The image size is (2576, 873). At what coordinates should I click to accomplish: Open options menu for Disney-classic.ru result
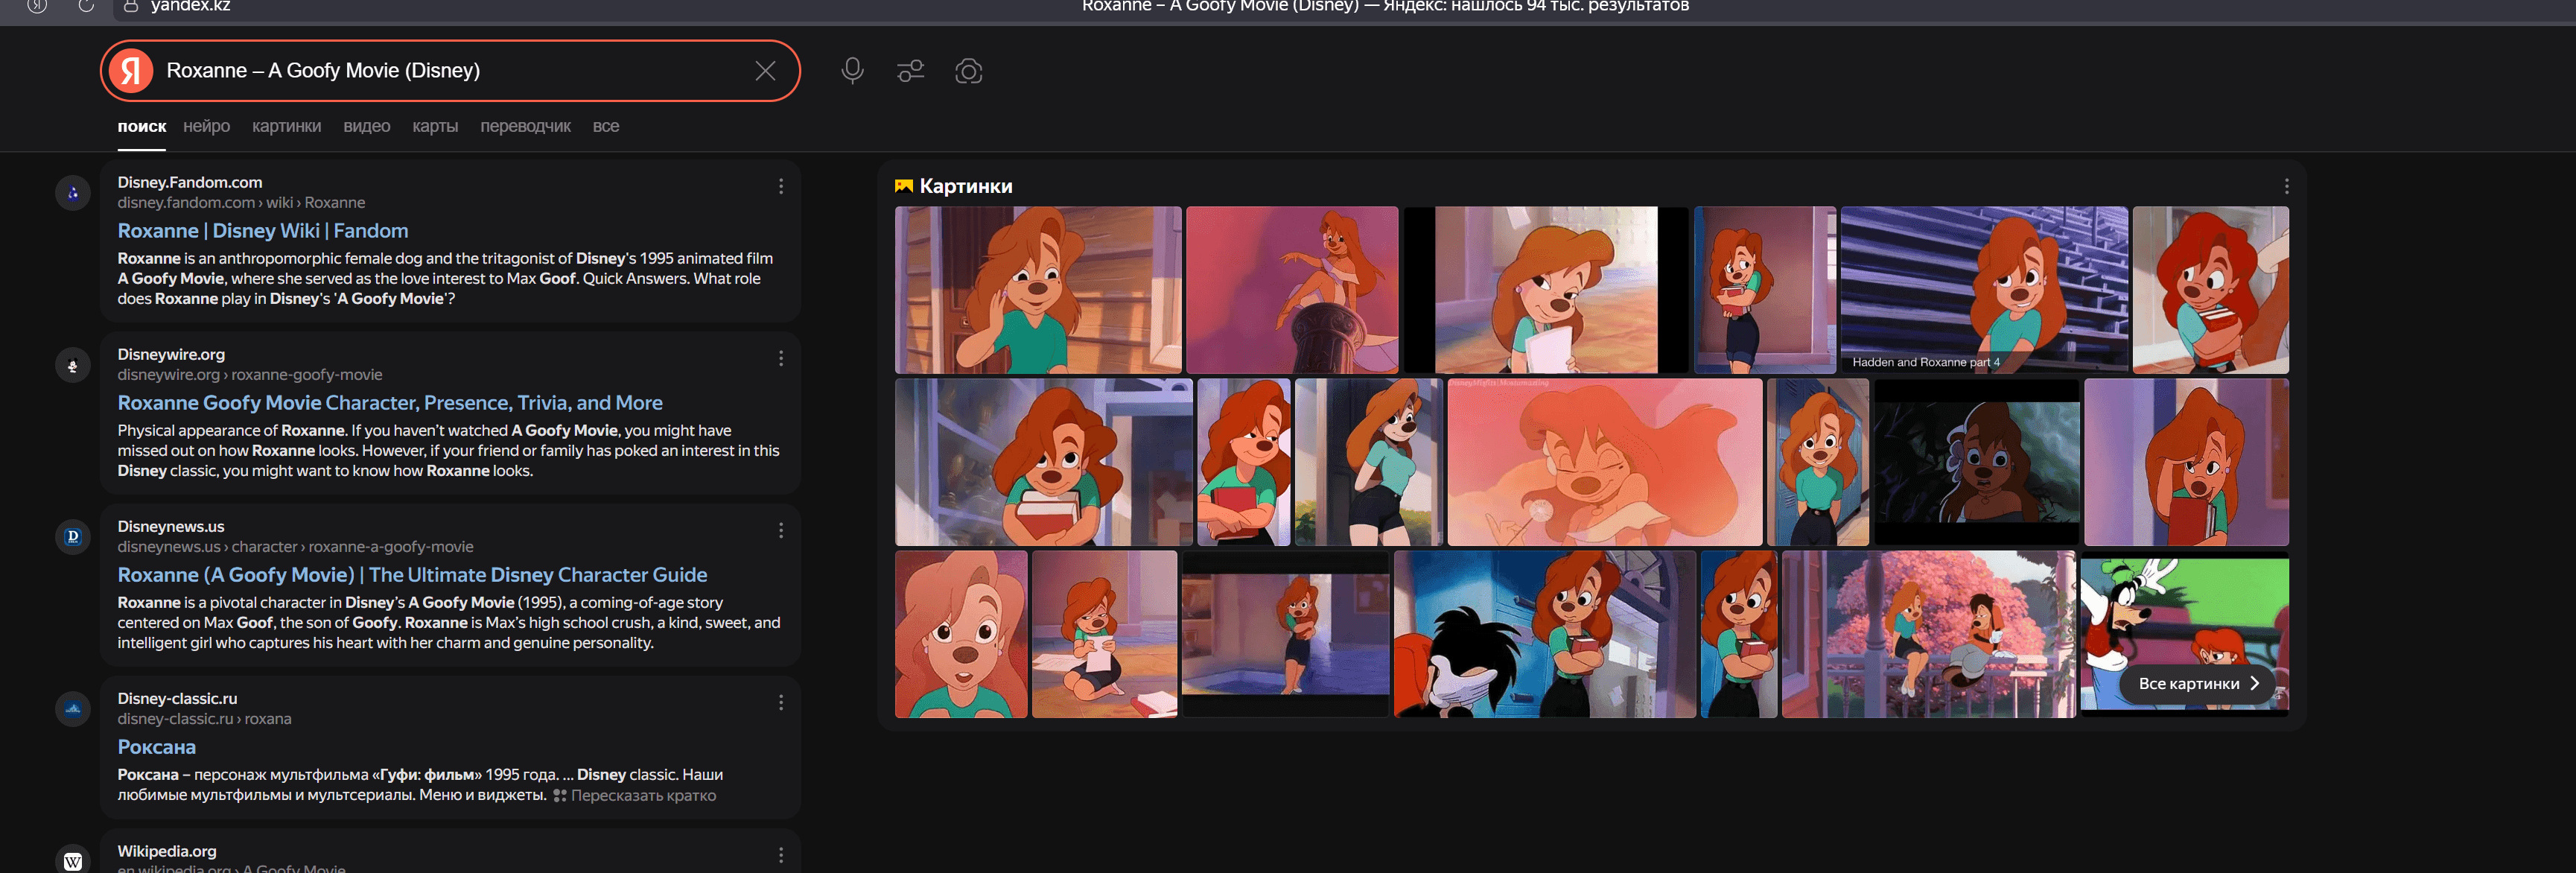coord(781,703)
